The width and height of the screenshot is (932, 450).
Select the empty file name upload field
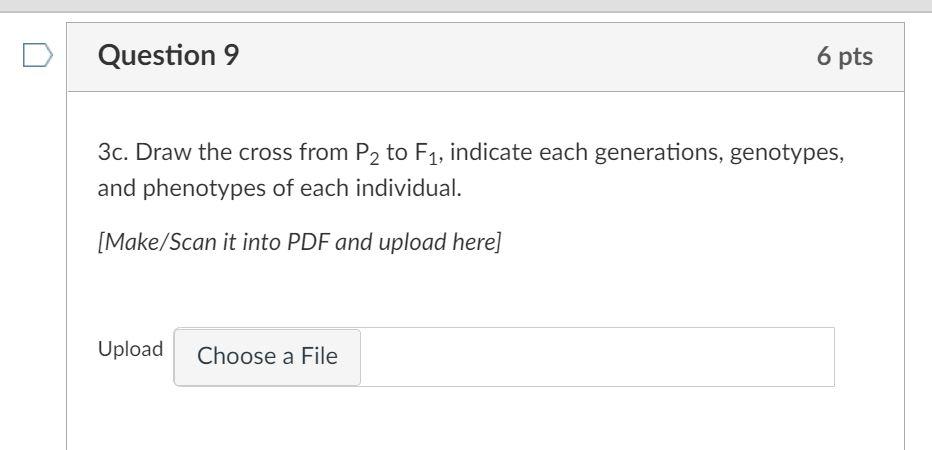click(597, 357)
